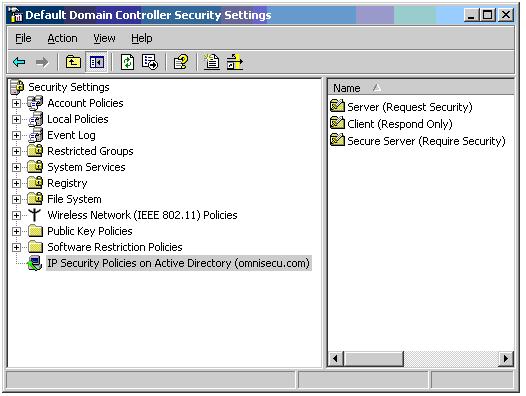Viewport: 526px width, 396px height.
Task: Expand the Event Log node
Action: tap(16, 135)
